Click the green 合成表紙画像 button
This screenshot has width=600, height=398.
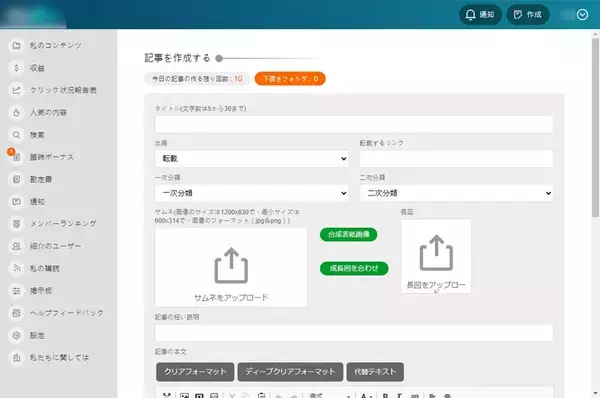(349, 234)
